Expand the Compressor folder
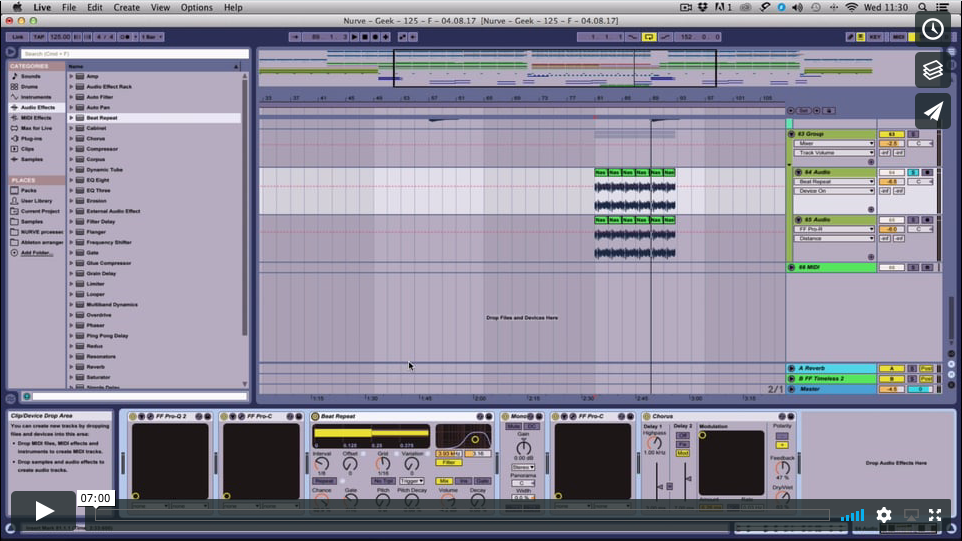 coord(71,149)
